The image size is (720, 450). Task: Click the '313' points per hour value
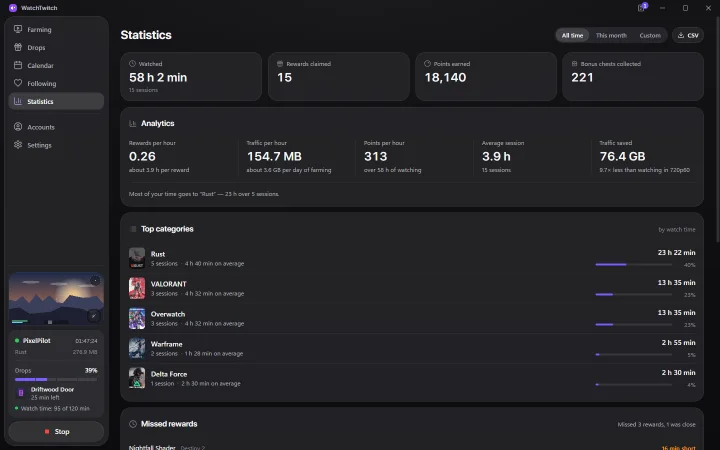[x=376, y=157]
